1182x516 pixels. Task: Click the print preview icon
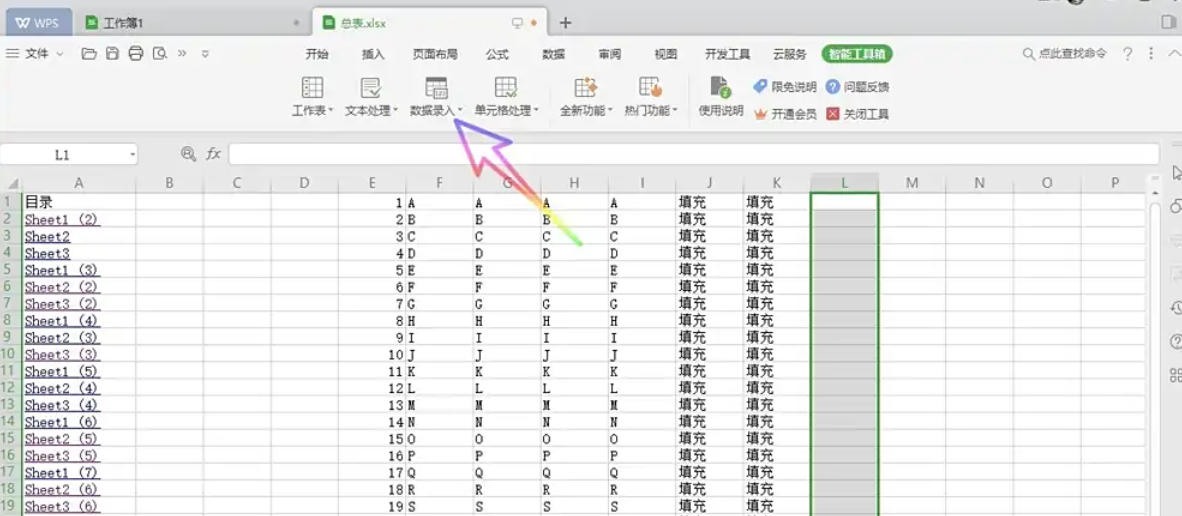(x=159, y=54)
